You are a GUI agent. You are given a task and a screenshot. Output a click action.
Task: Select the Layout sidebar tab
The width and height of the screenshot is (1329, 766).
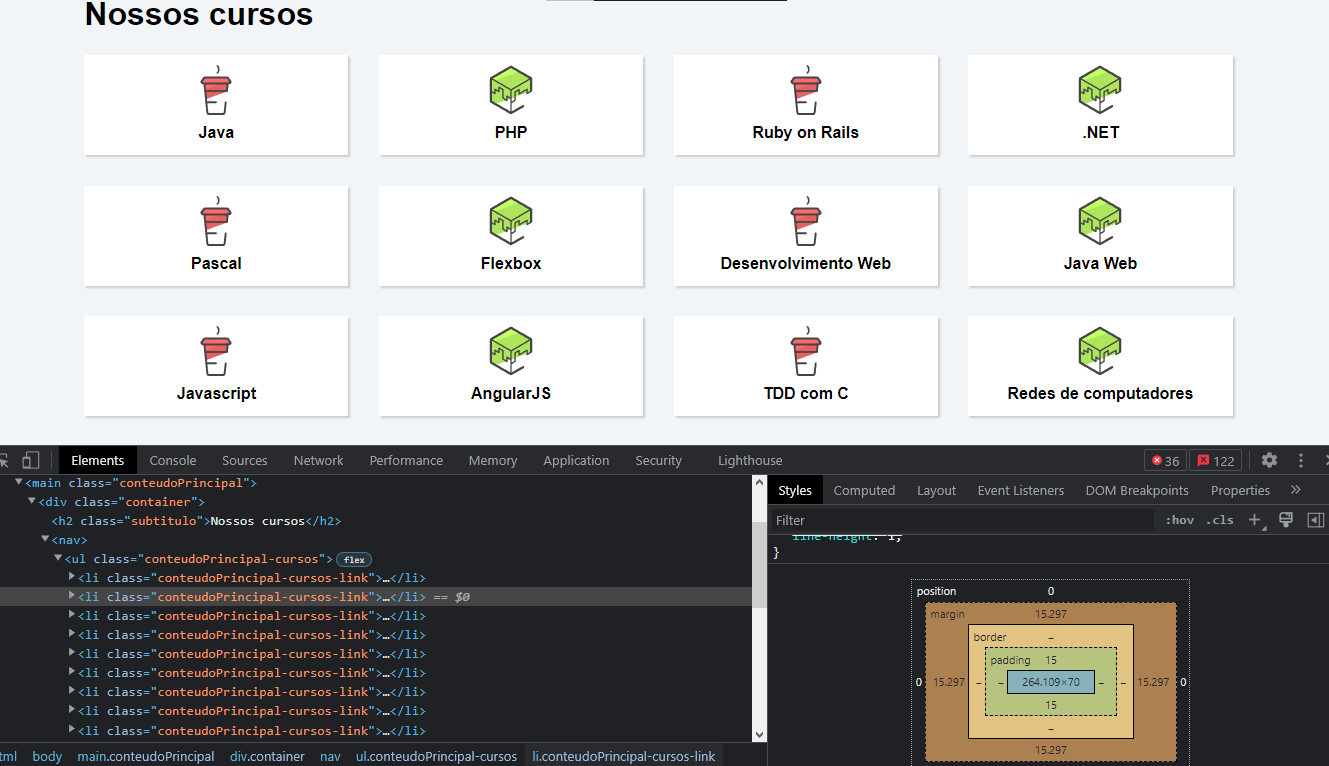pos(937,490)
